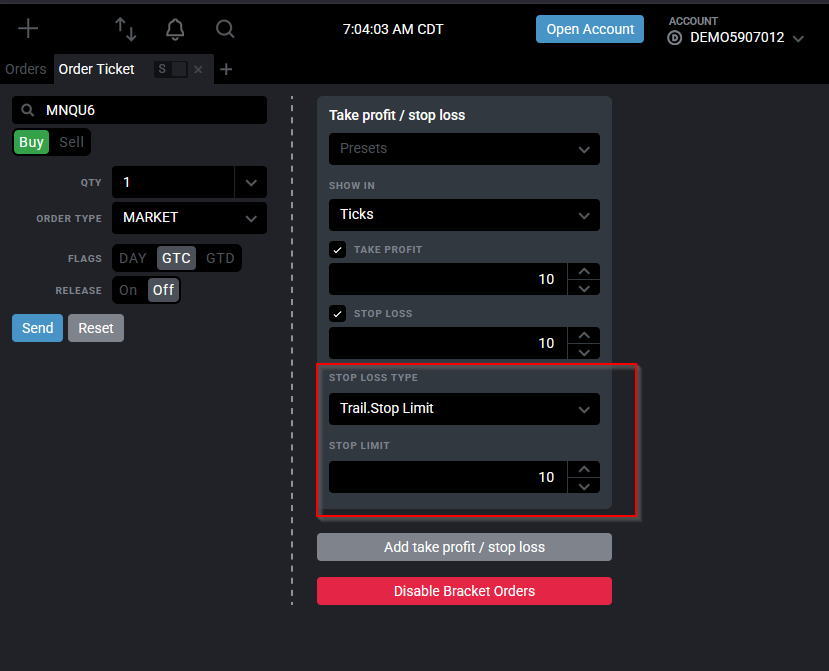The width and height of the screenshot is (829, 671).
Task: Click the QTY input showing 1
Action: tap(173, 182)
